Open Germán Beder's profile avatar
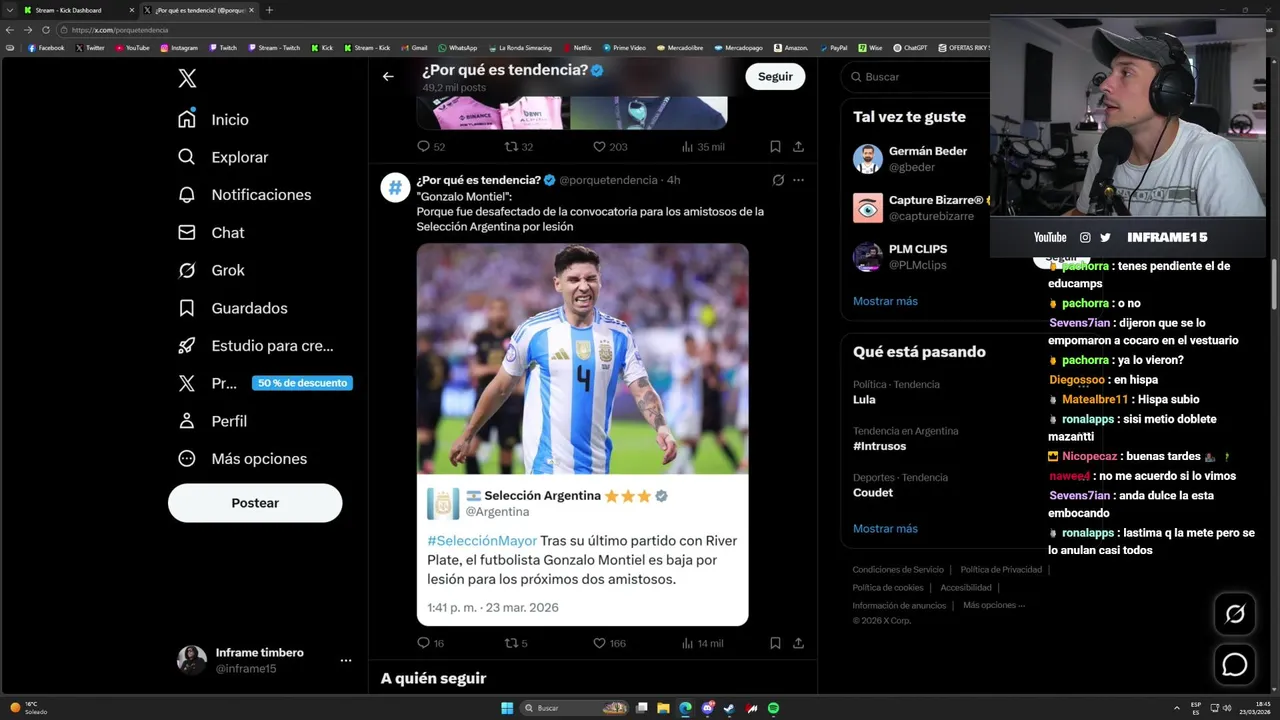1280x720 pixels. pos(868,159)
